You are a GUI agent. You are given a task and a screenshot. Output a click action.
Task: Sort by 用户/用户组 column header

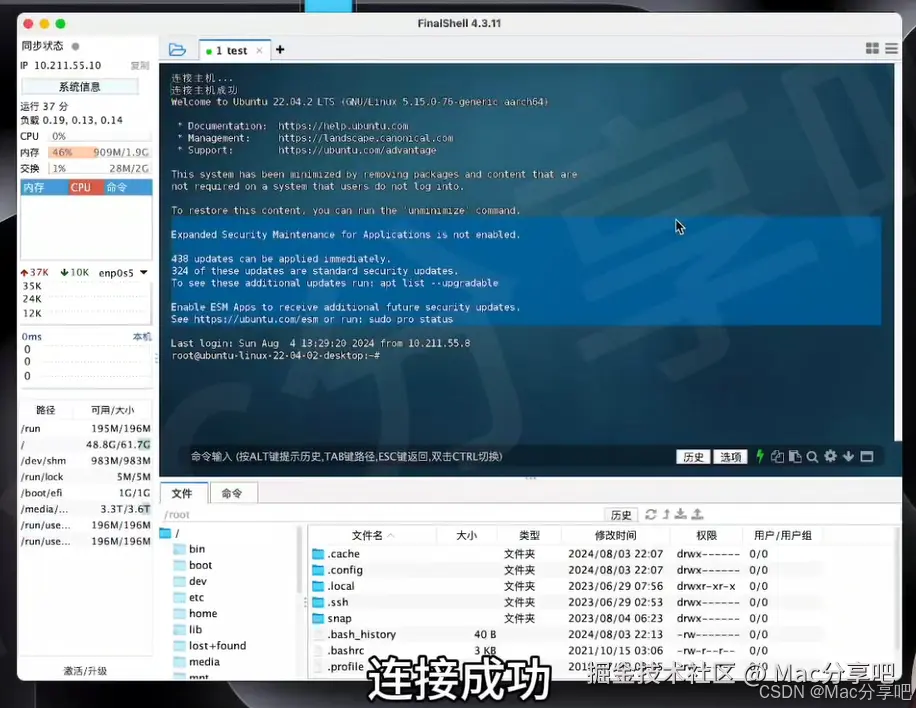click(x=783, y=535)
